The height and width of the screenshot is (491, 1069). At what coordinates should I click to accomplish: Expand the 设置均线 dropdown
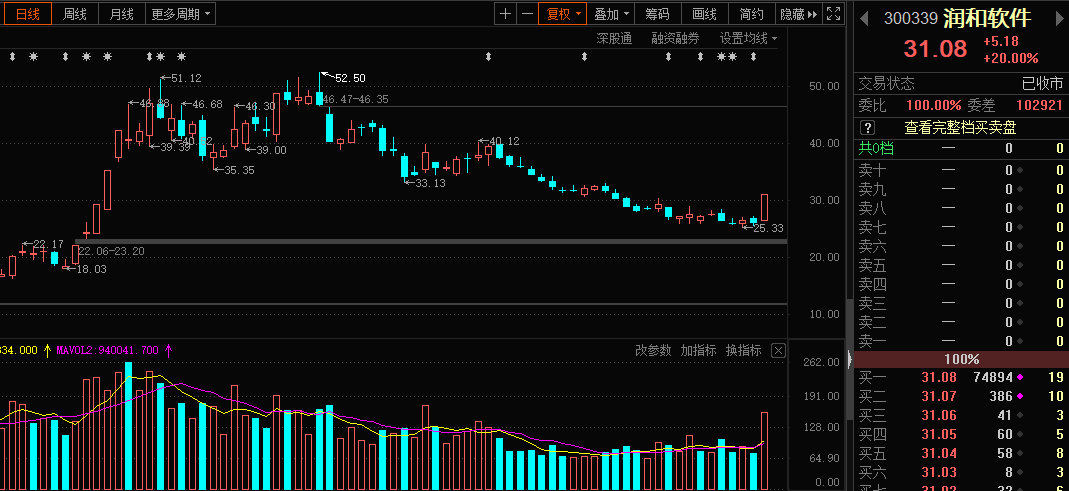click(749, 38)
